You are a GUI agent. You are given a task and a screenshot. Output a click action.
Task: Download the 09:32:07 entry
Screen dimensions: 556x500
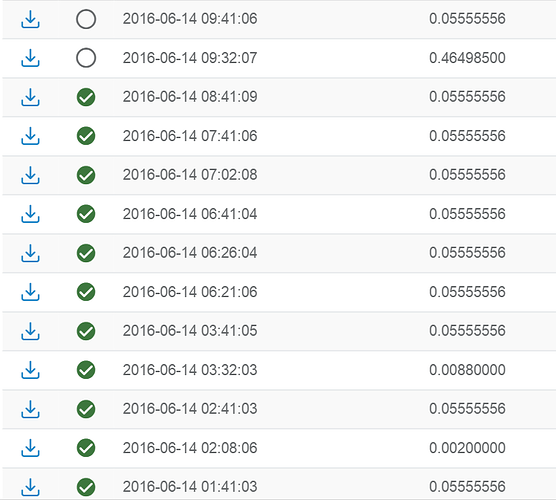[x=30, y=58]
